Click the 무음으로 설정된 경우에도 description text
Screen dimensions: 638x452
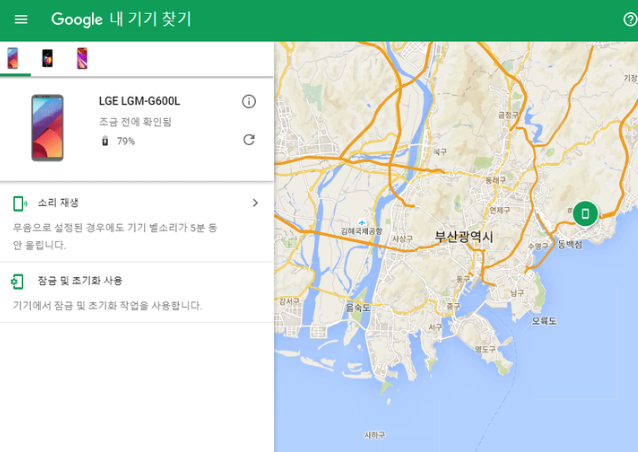coord(115,236)
